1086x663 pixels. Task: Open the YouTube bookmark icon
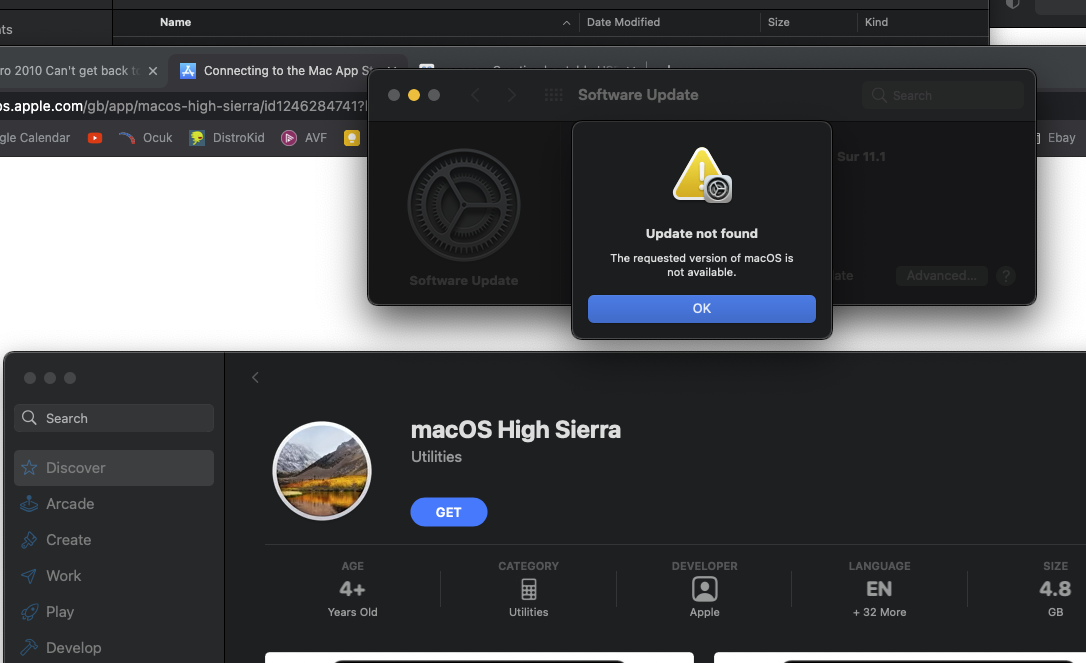pos(95,138)
